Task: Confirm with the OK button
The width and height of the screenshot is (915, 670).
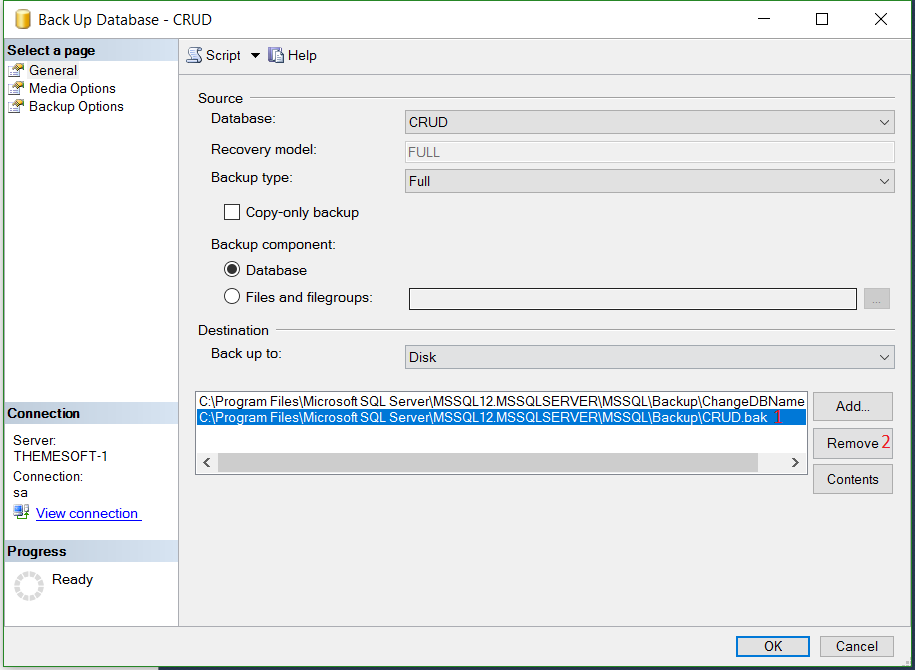Action: [773, 646]
